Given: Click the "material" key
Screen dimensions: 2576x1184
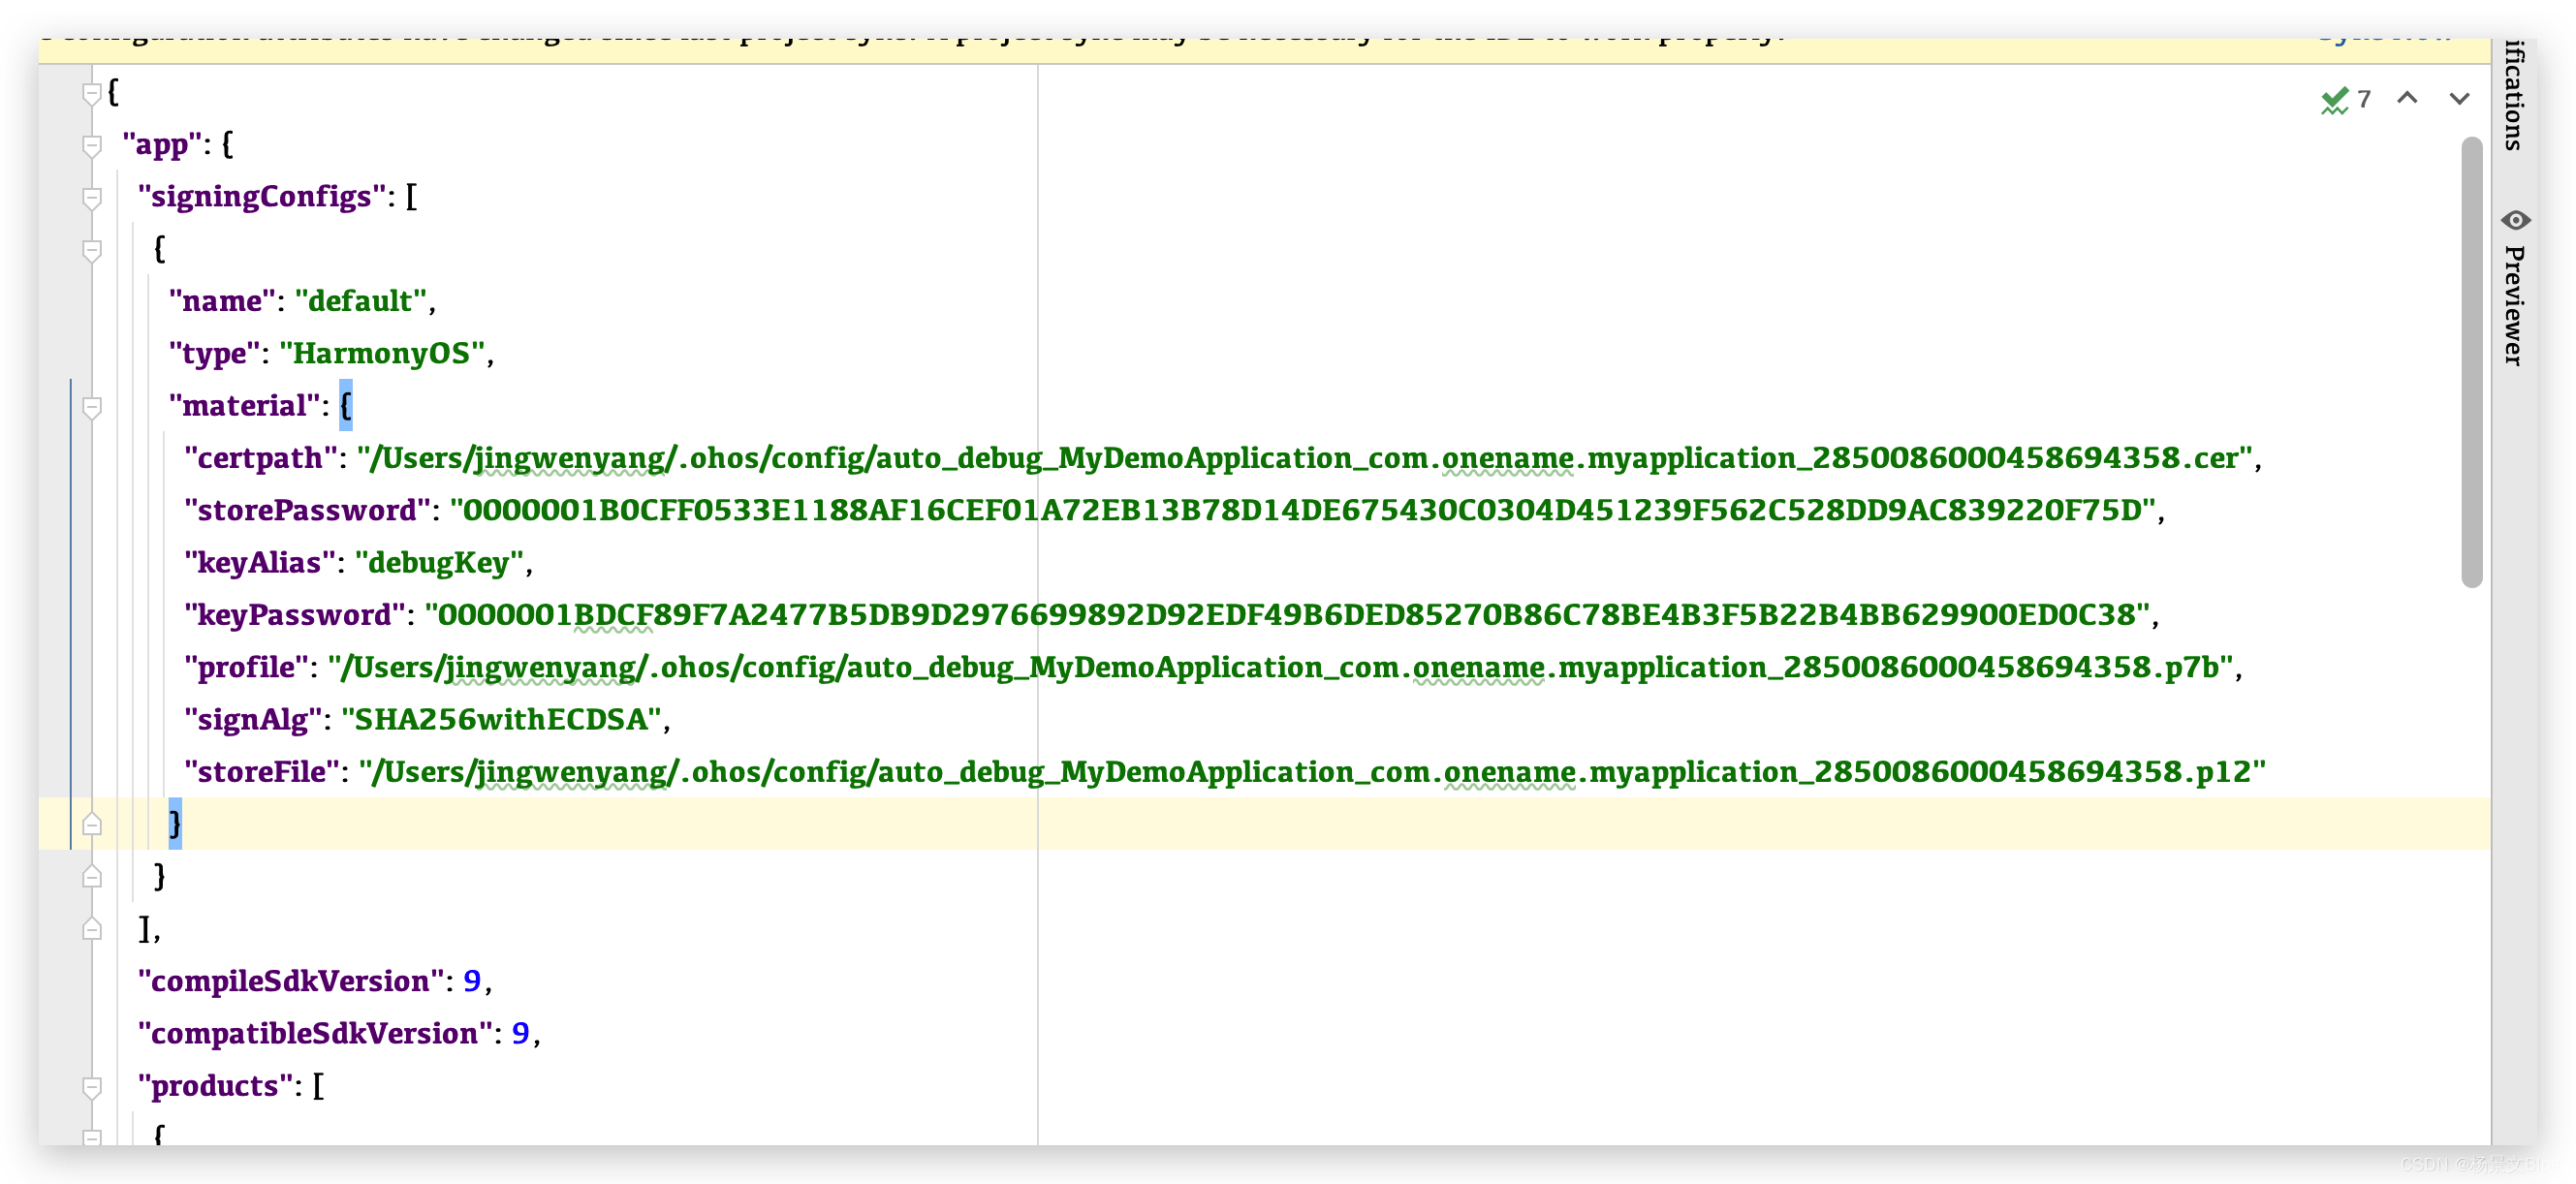Looking at the screenshot, I should tap(244, 406).
